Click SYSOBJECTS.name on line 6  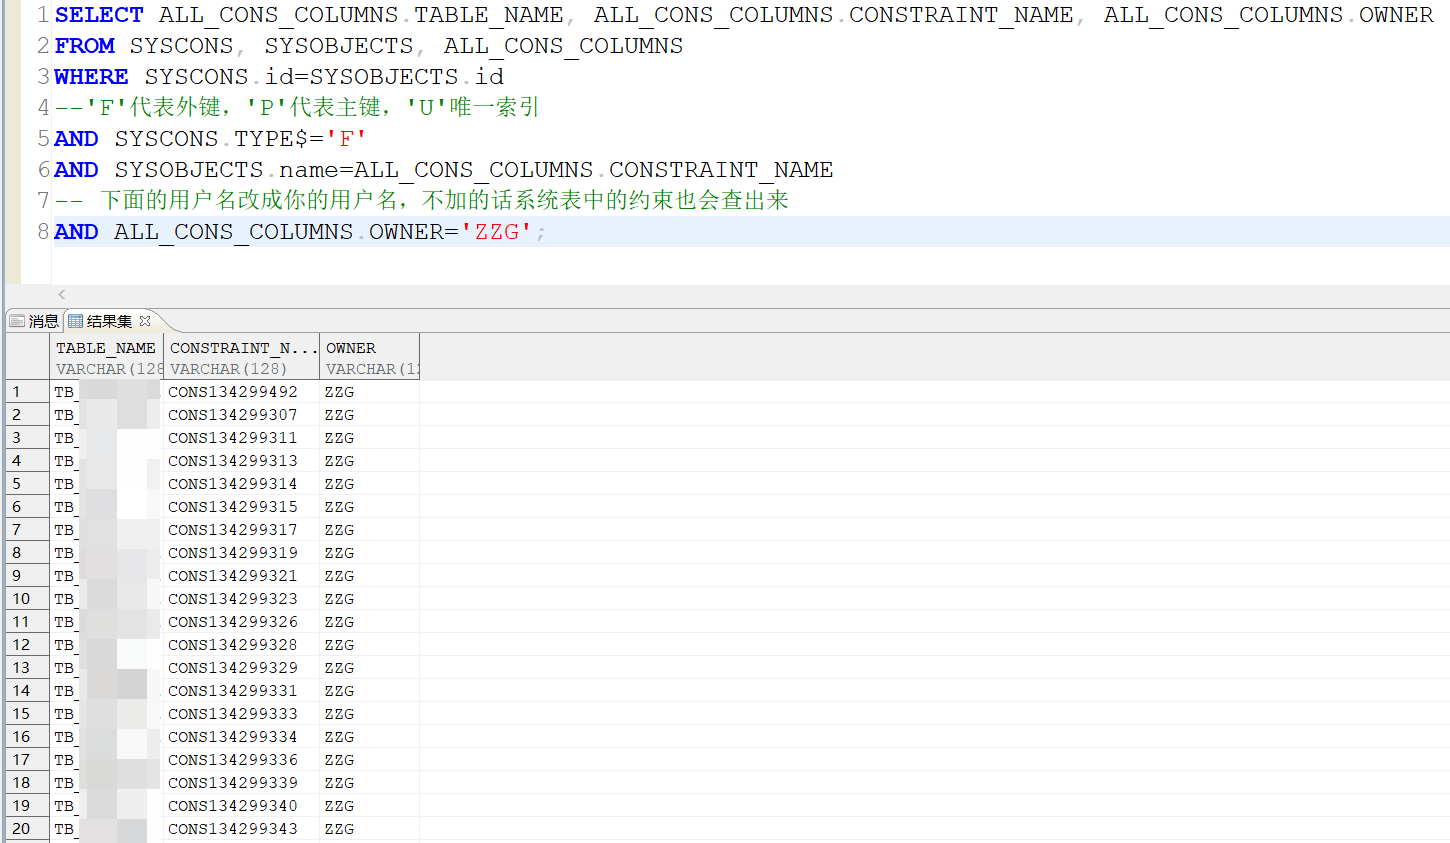pos(226,170)
